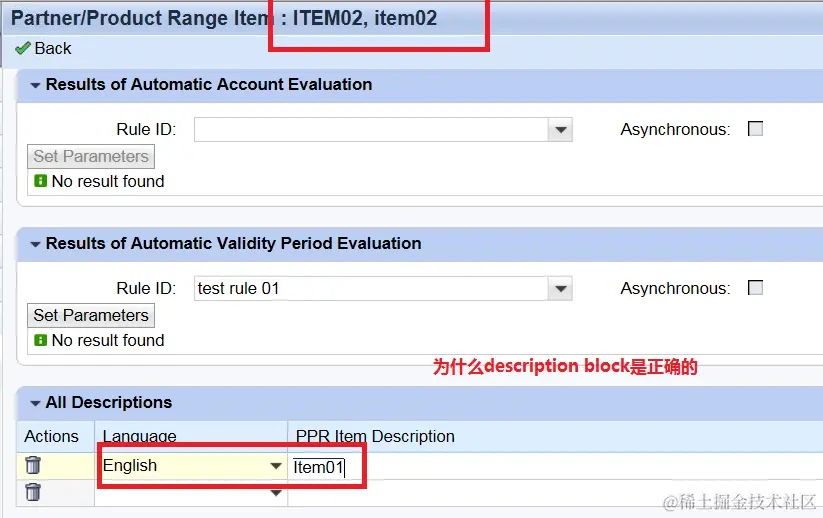The image size is (823, 518).
Task: Delete the English description row
Action: click(33, 465)
